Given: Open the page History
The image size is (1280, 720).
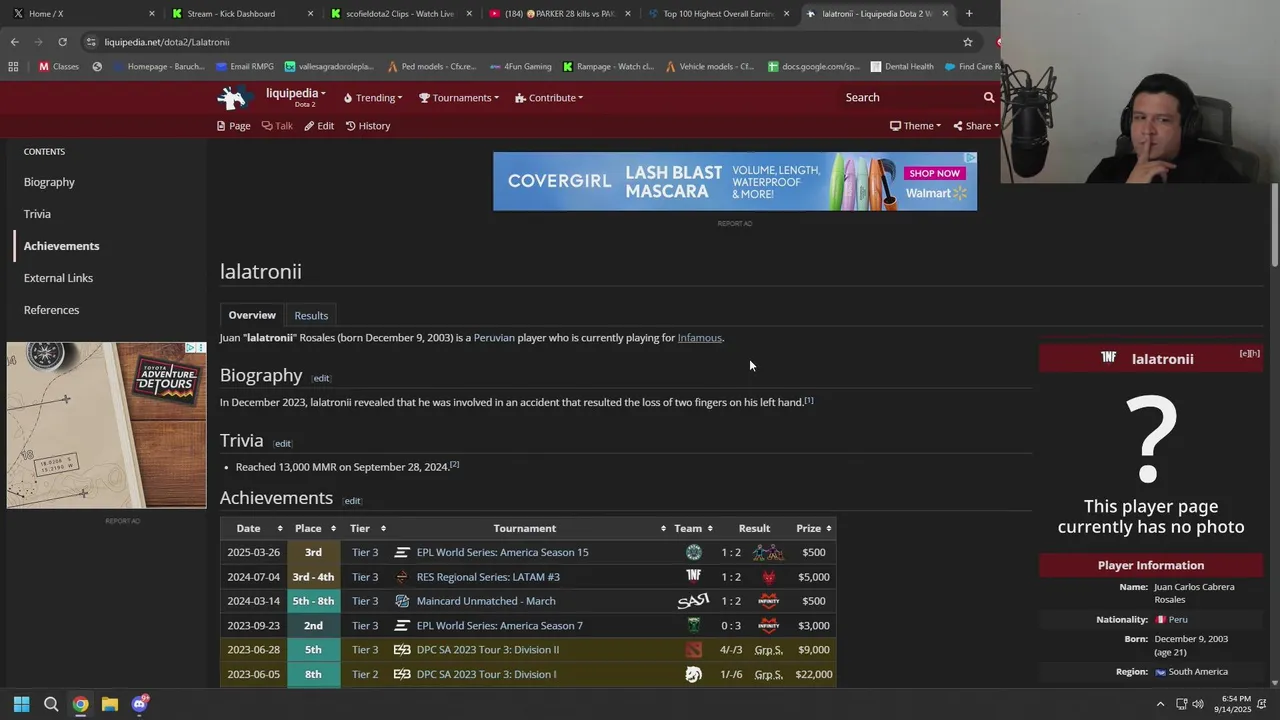Looking at the screenshot, I should point(368,125).
